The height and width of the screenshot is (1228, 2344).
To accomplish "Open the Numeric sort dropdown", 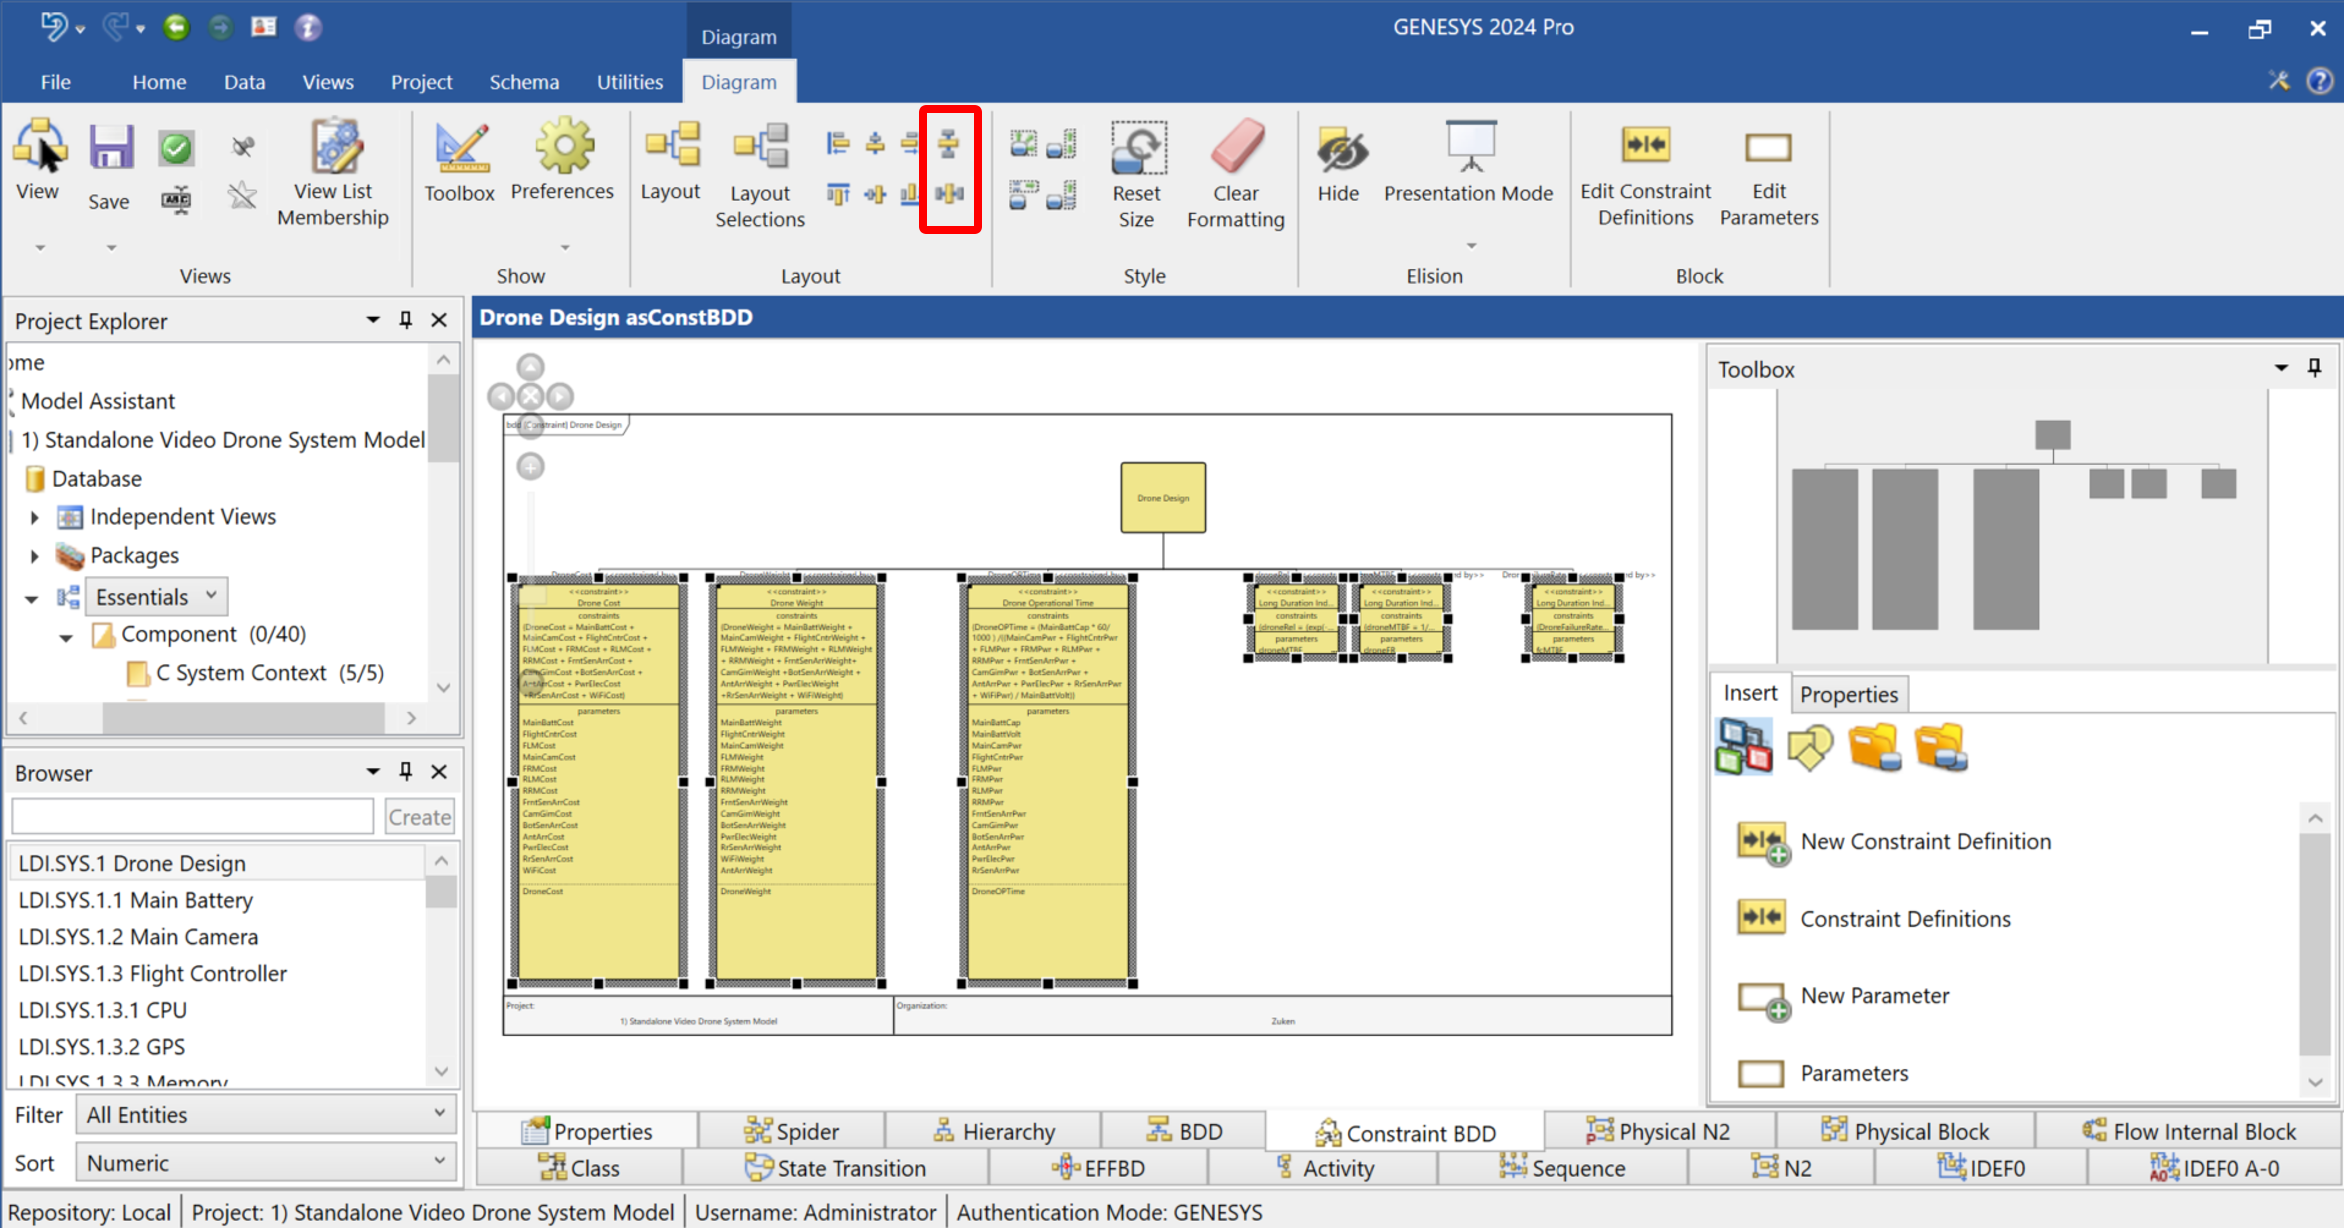I will (x=440, y=1162).
